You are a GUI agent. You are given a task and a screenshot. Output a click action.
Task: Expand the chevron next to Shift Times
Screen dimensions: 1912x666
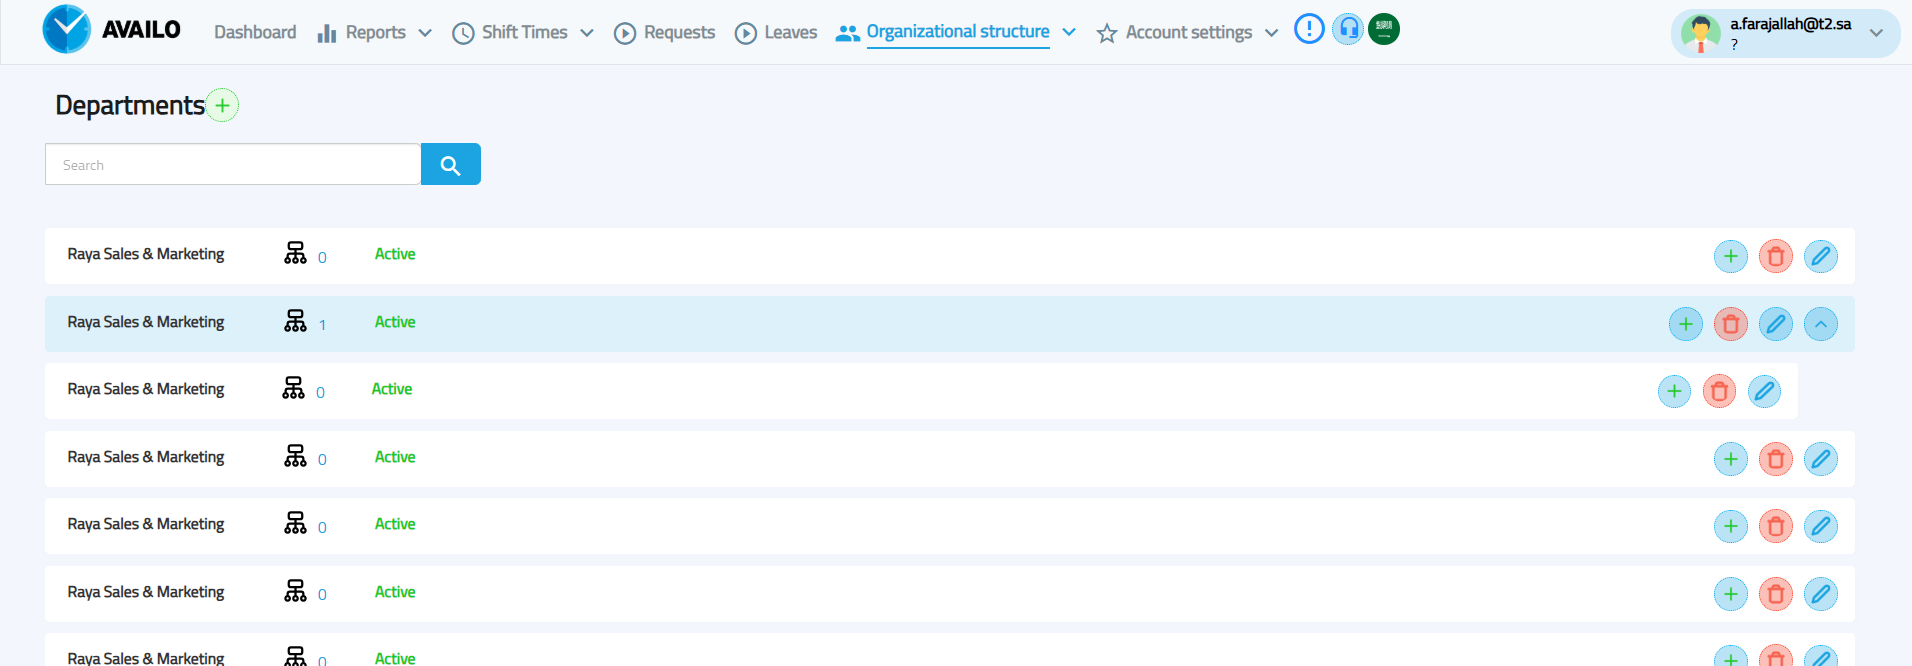(x=587, y=33)
